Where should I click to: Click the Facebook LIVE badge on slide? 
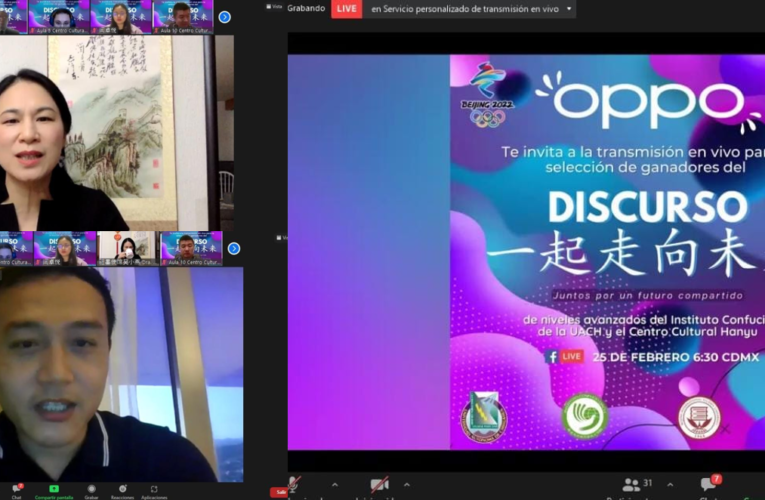coord(564,357)
